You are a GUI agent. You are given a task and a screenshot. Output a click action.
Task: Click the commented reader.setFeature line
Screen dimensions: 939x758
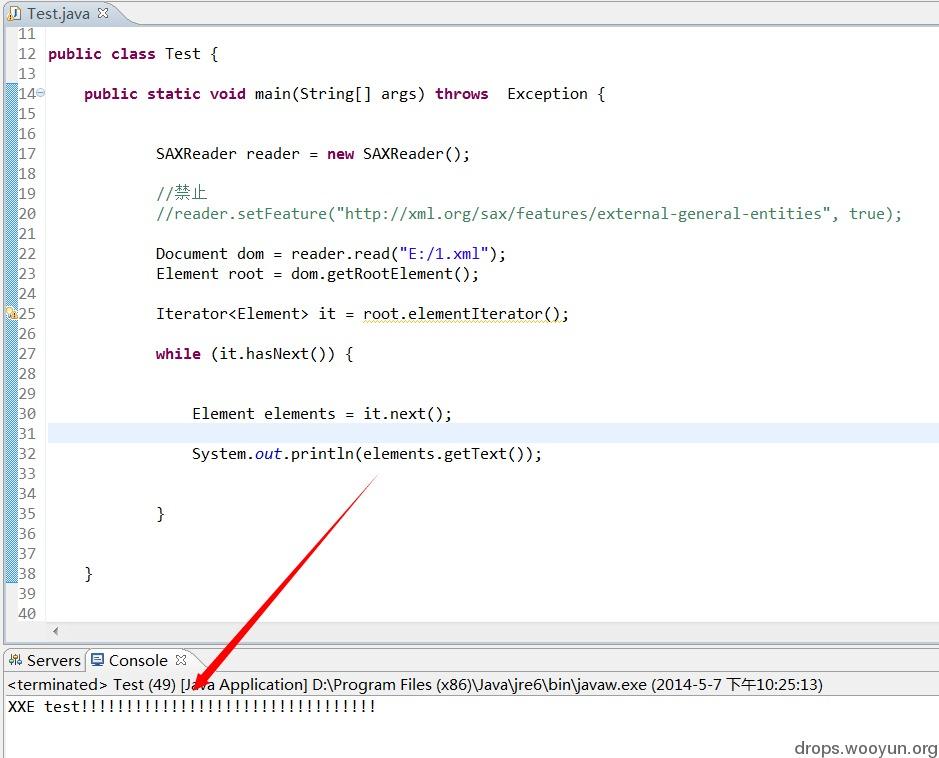(528, 213)
